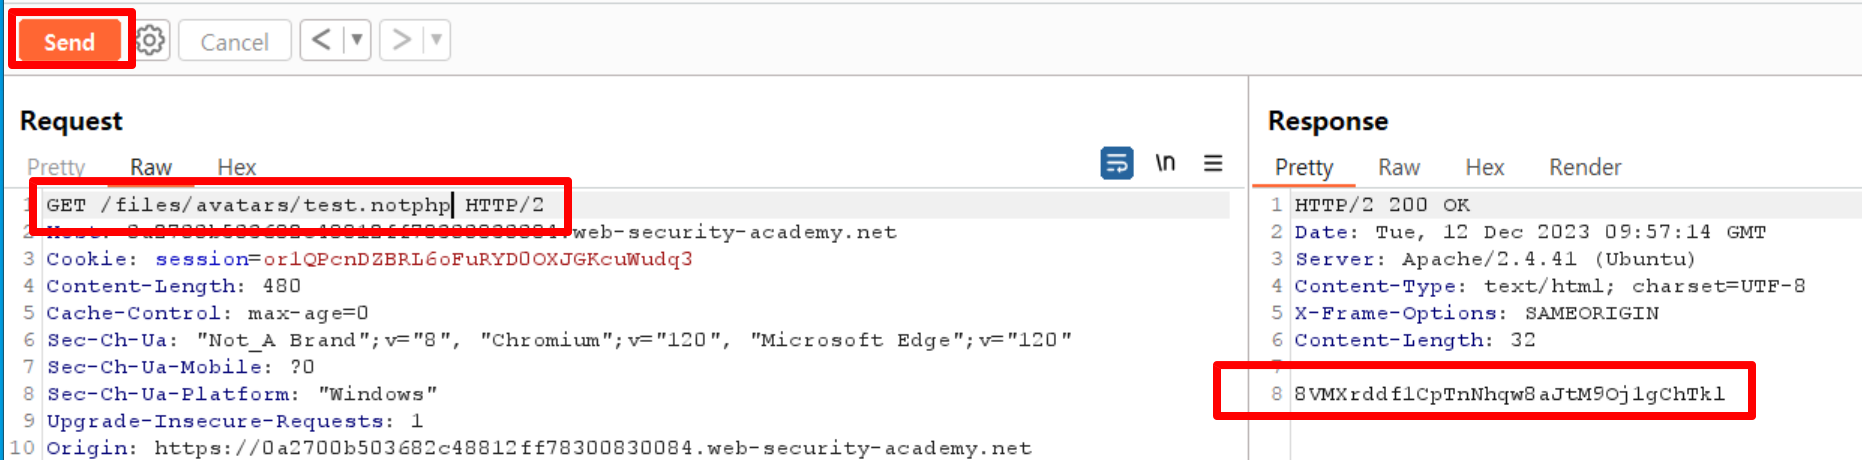This screenshot has width=1862, height=460.
Task: Open the Response Render tab
Action: click(1585, 167)
